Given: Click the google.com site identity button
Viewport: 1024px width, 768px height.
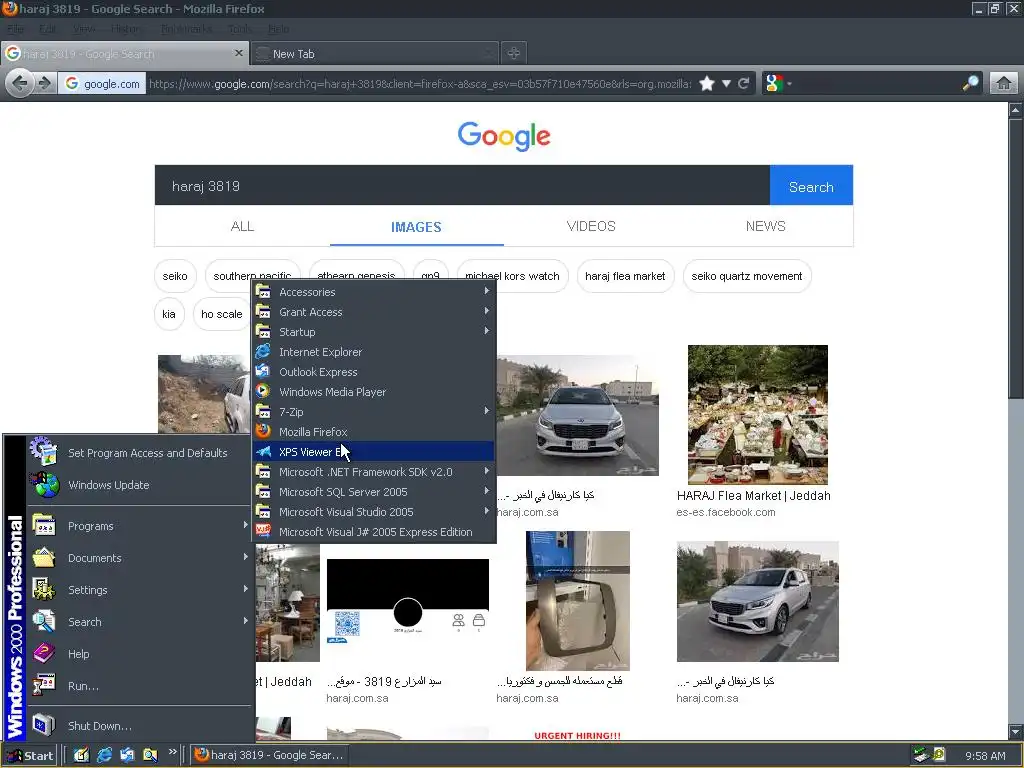Looking at the screenshot, I should (x=102, y=84).
